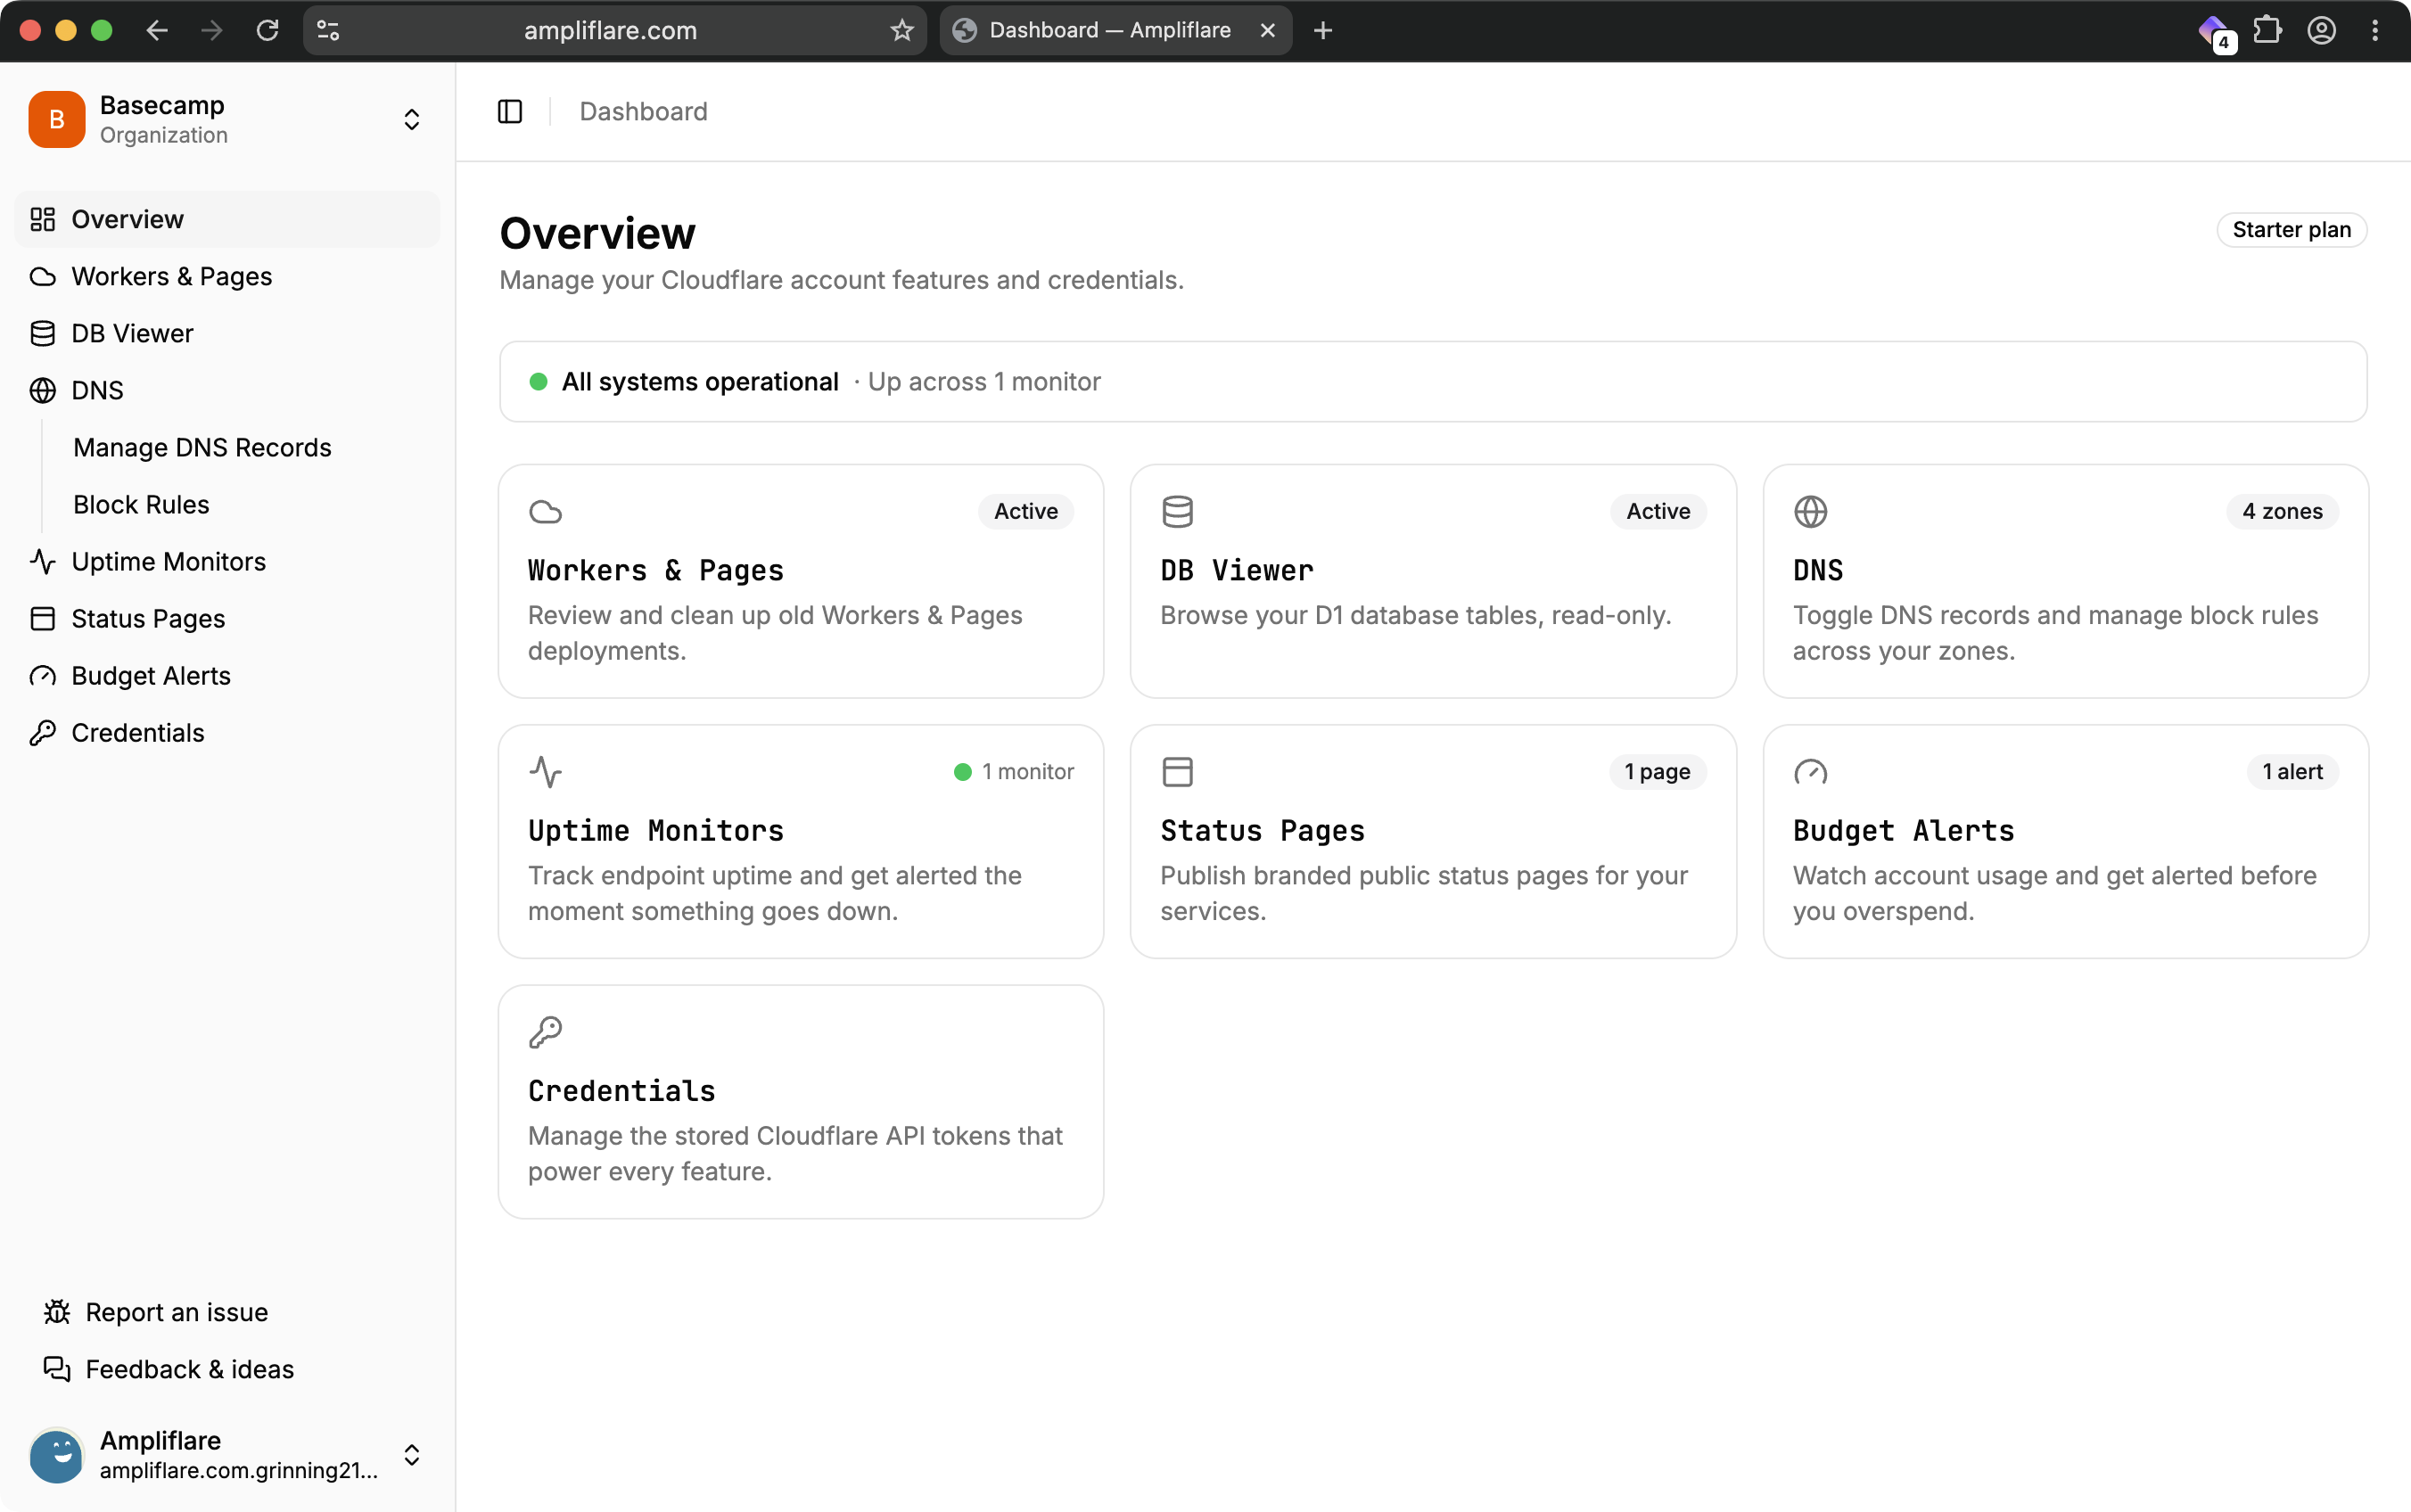Click the 1 page badge
Viewport: 2411px width, 1512px height.
[x=1657, y=771]
